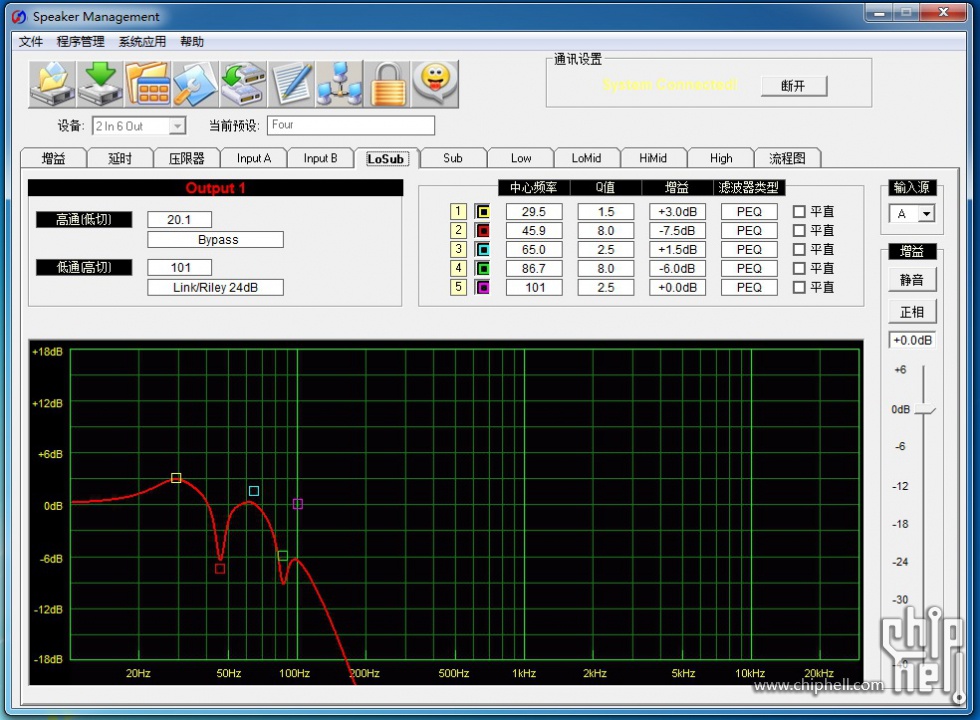Screen dimensions: 980x720
Task: Click the output gain fader handle
Action: (x=924, y=409)
